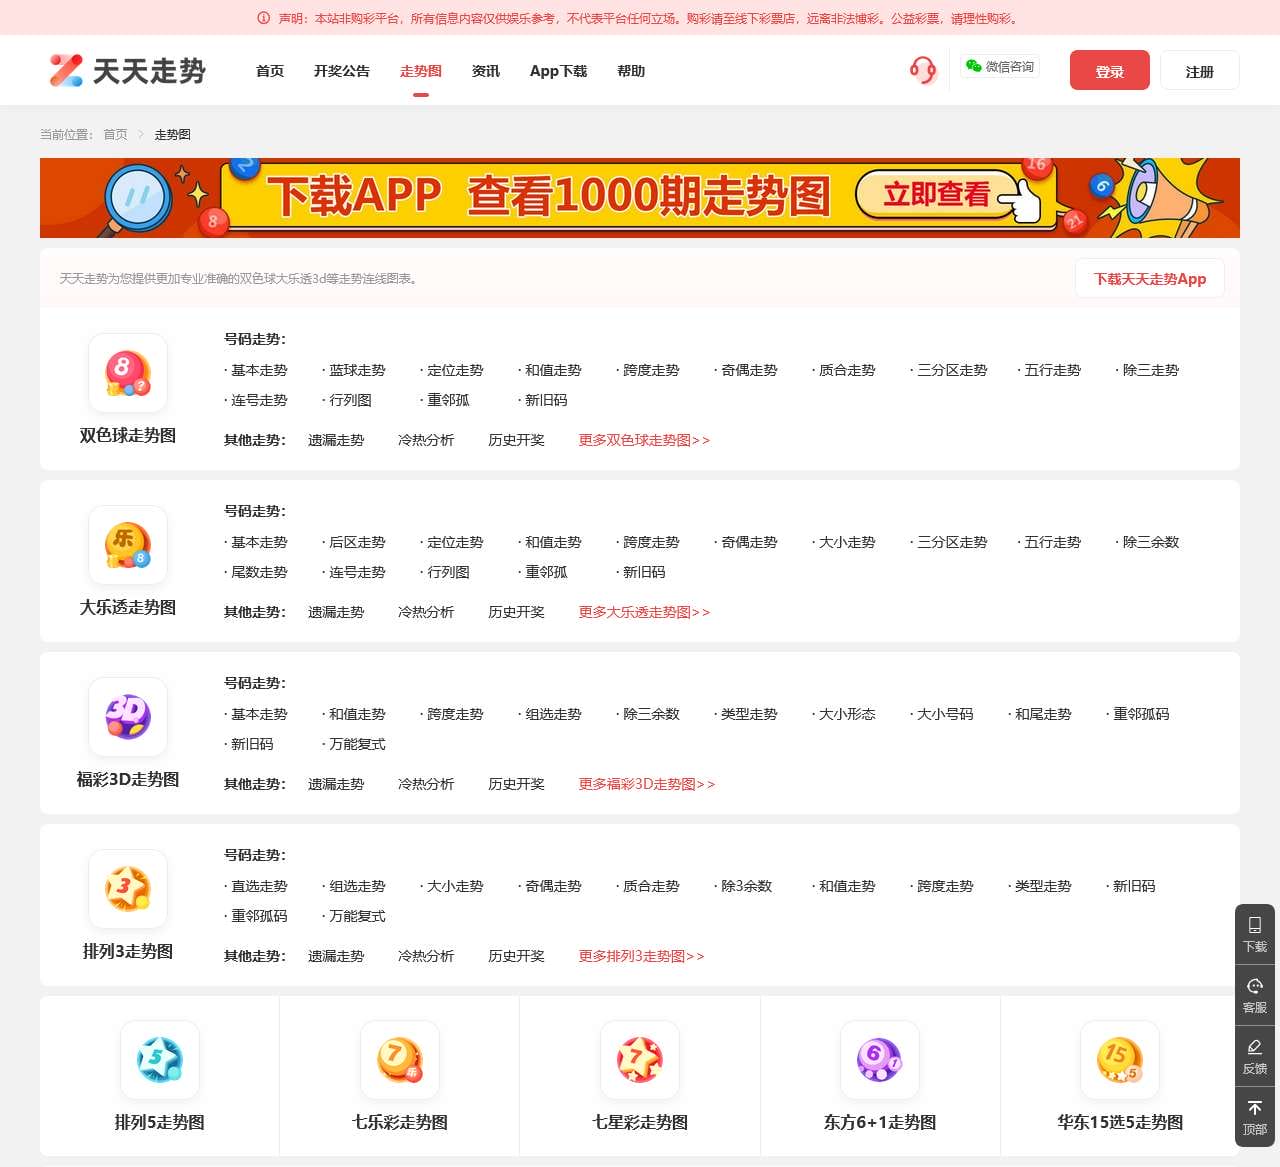Click the 下载天天走势App button
The height and width of the screenshot is (1167, 1280).
click(1150, 279)
